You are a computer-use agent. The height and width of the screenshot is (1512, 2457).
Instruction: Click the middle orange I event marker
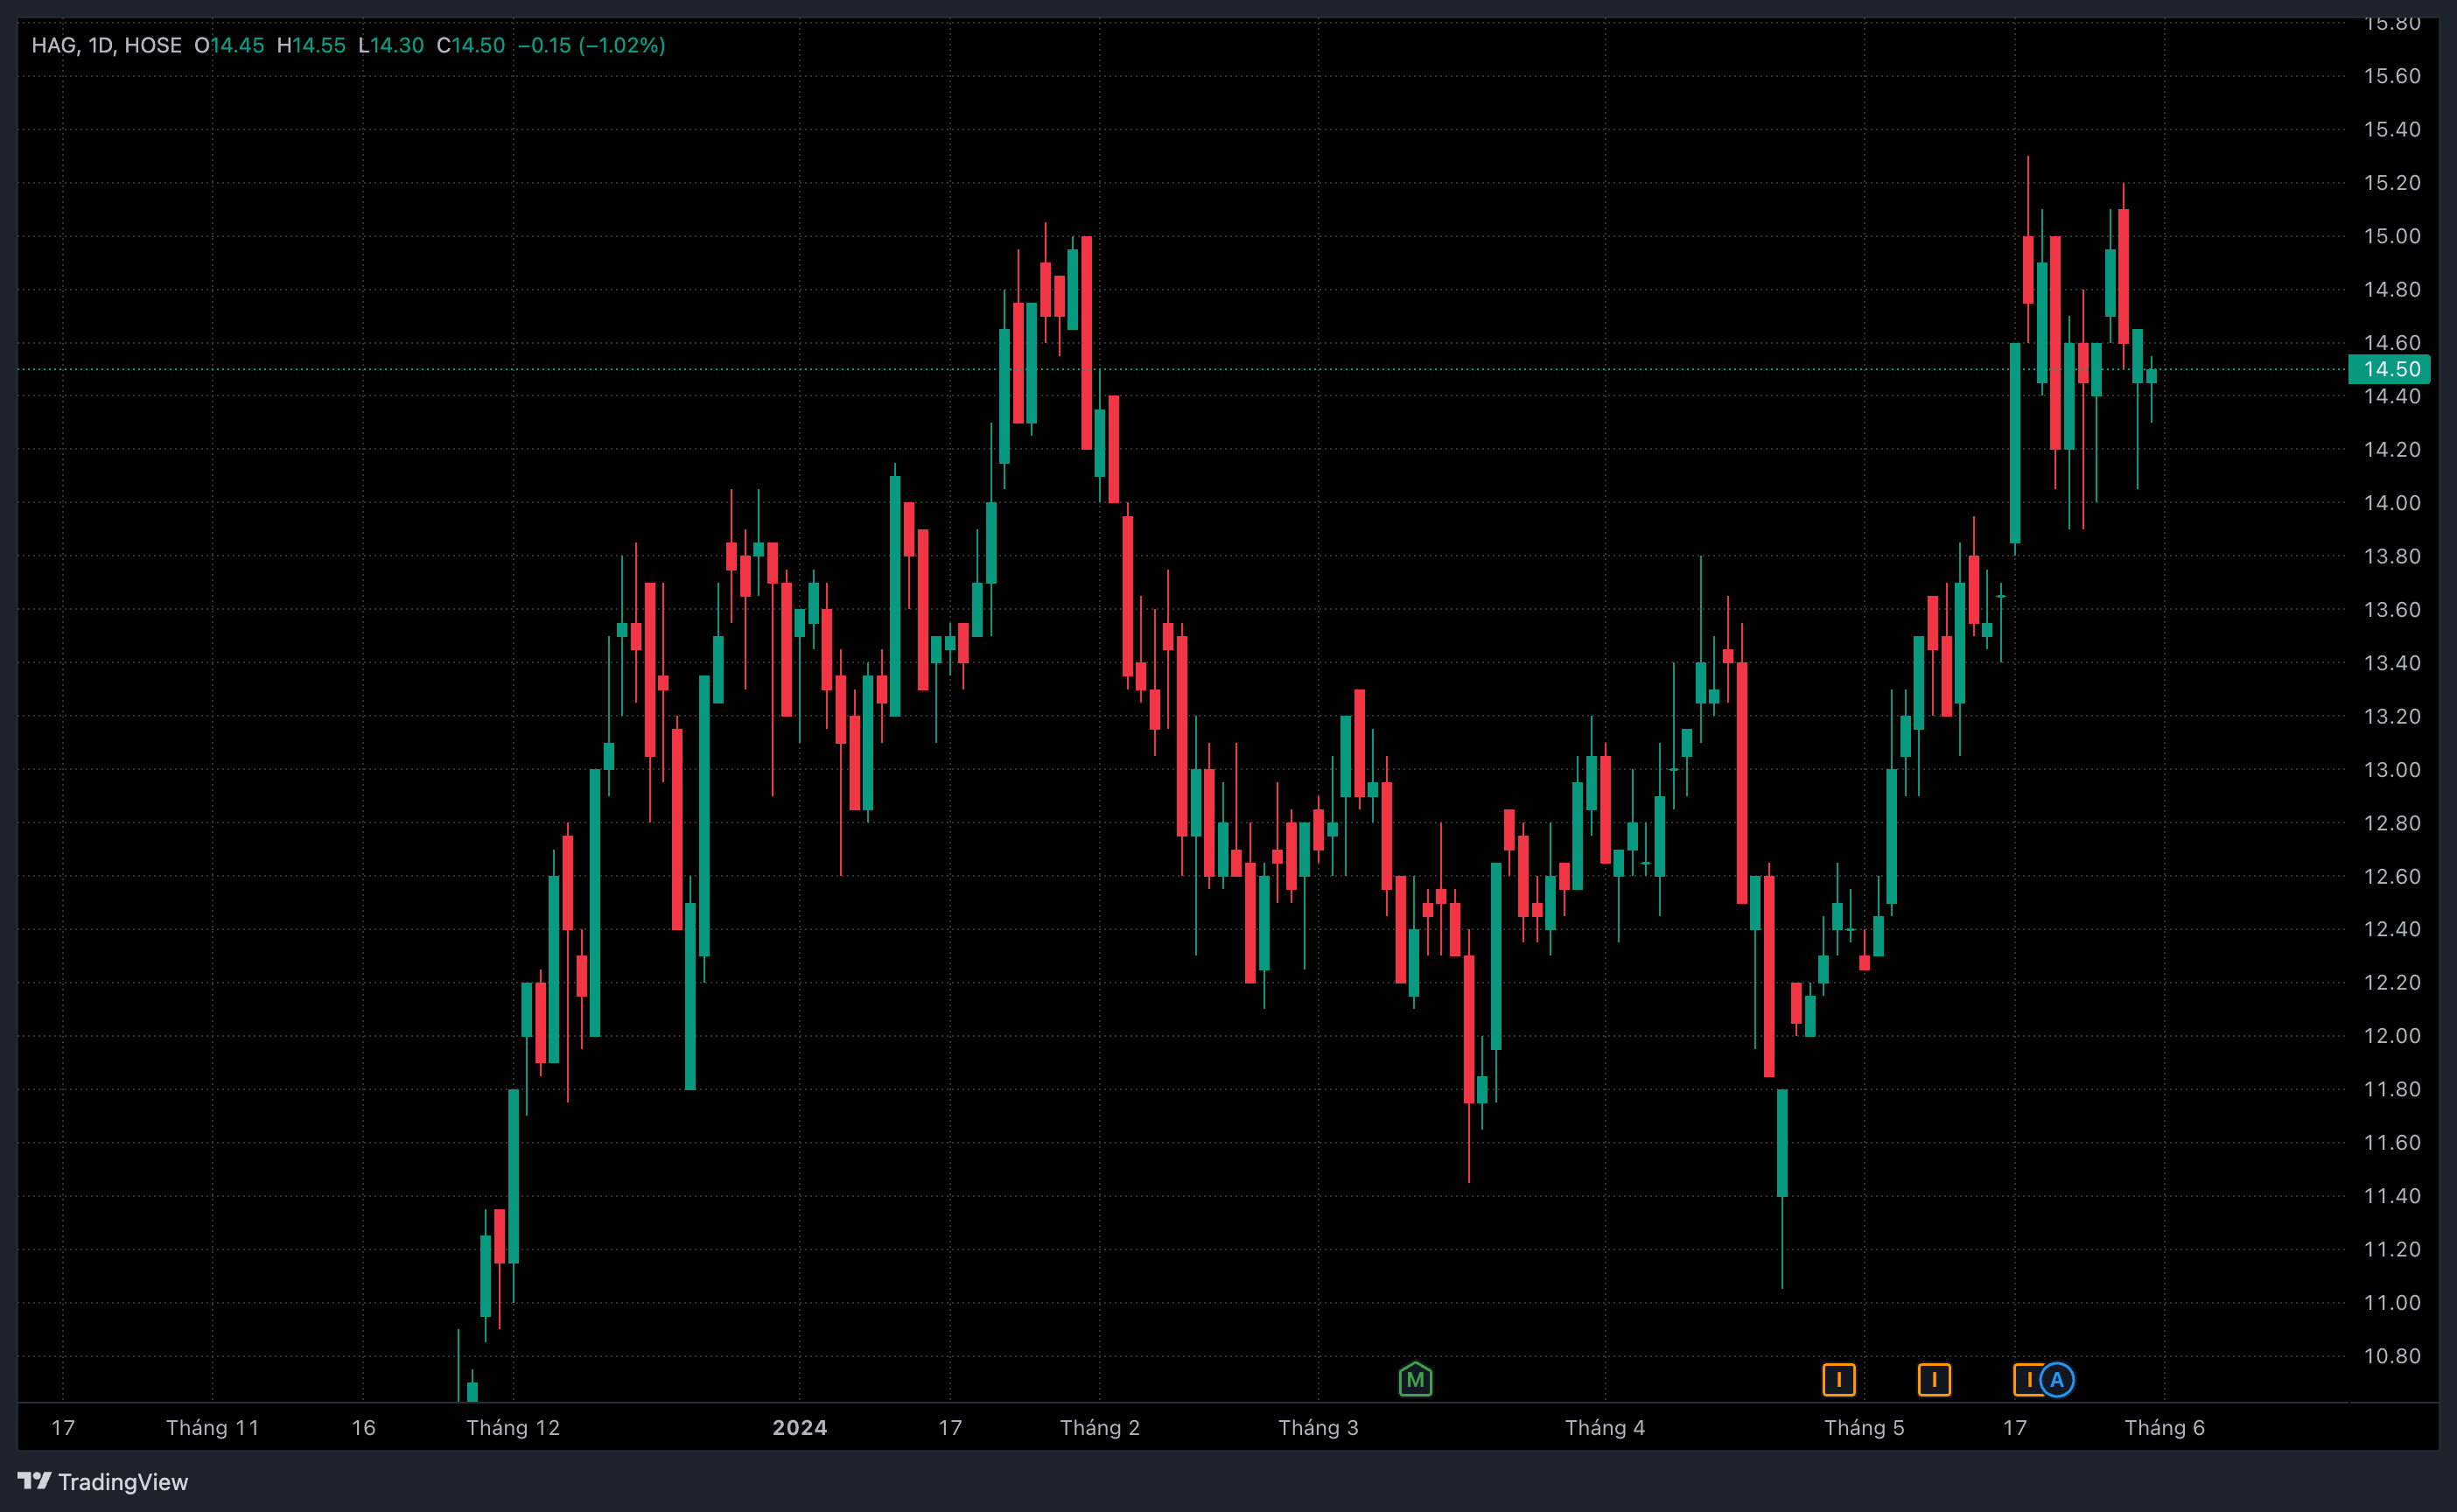tap(1934, 1380)
